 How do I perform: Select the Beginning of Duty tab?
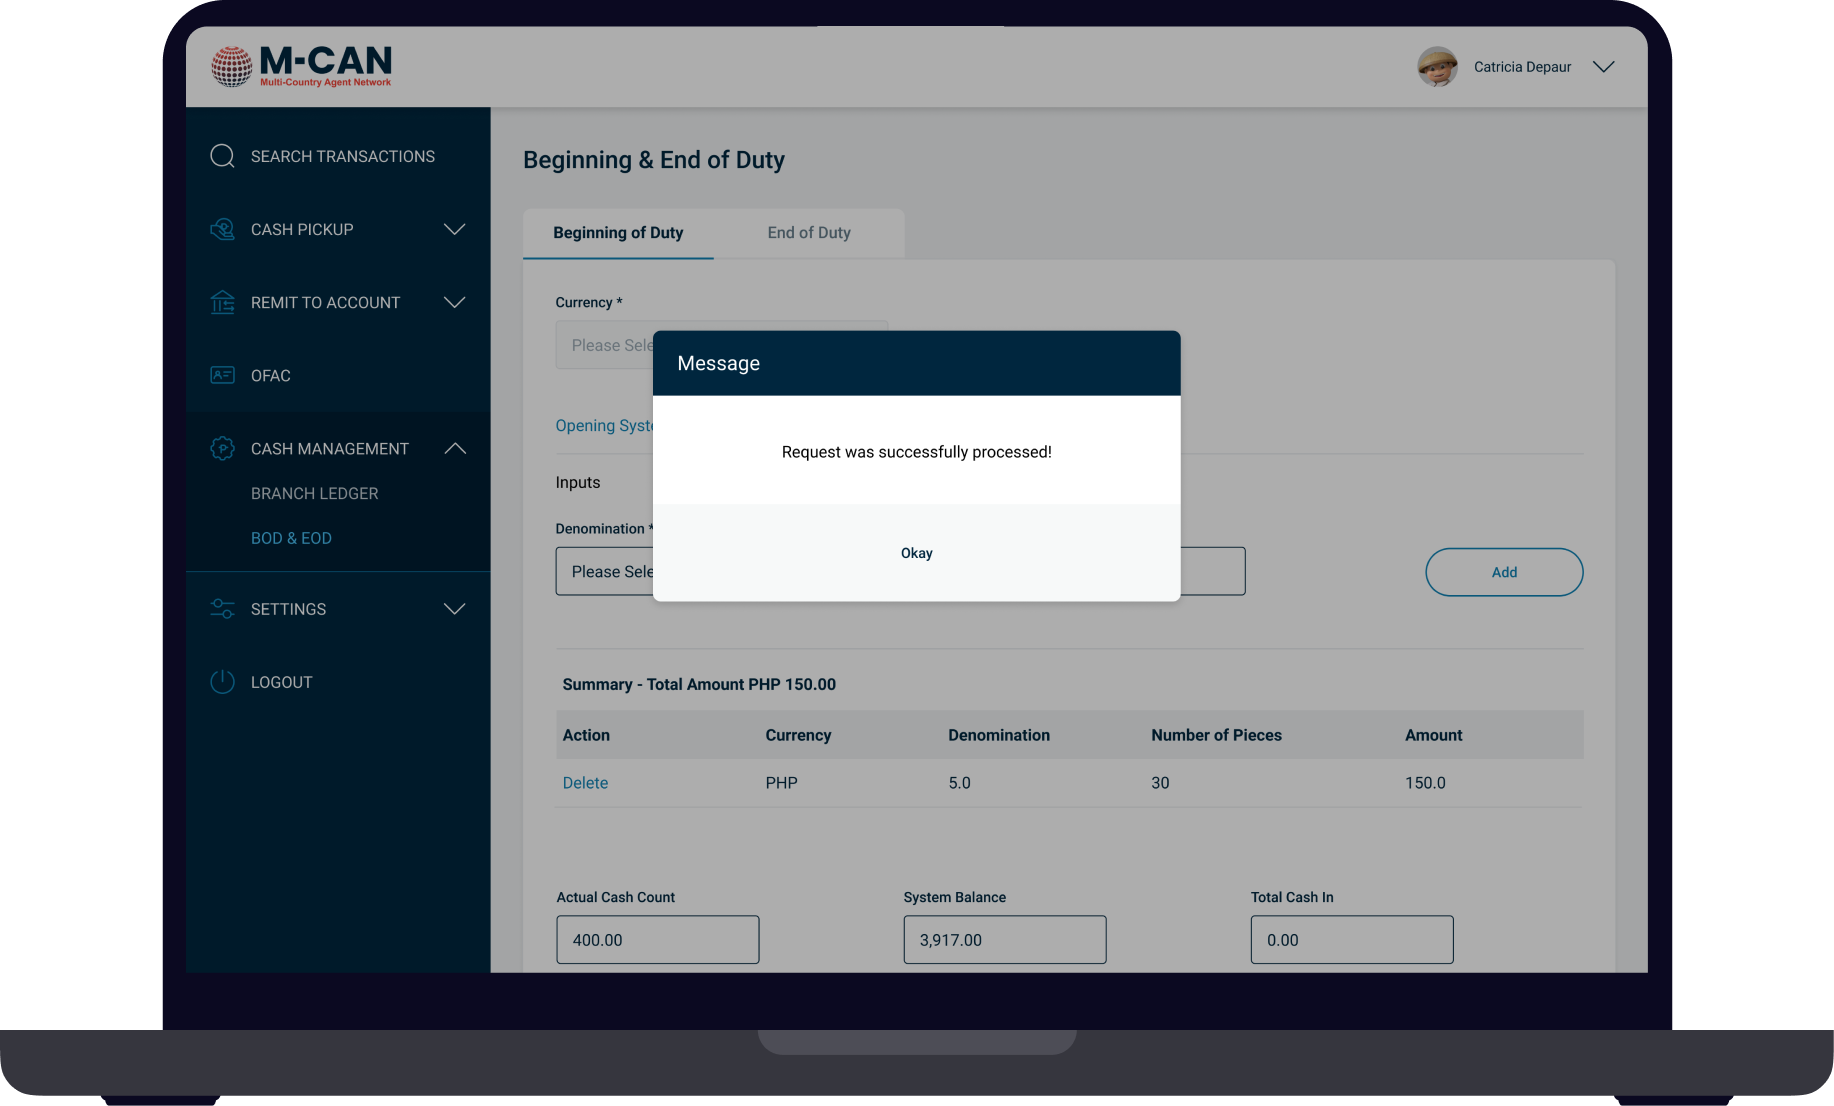click(x=618, y=233)
